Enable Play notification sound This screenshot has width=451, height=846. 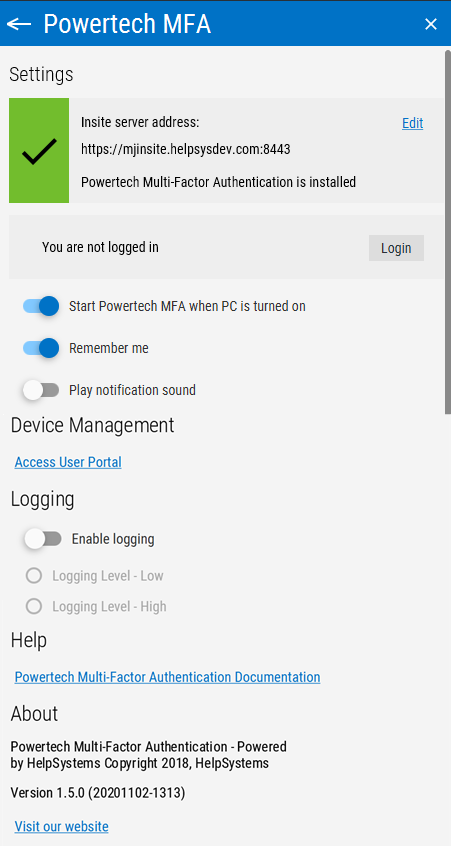[41, 390]
